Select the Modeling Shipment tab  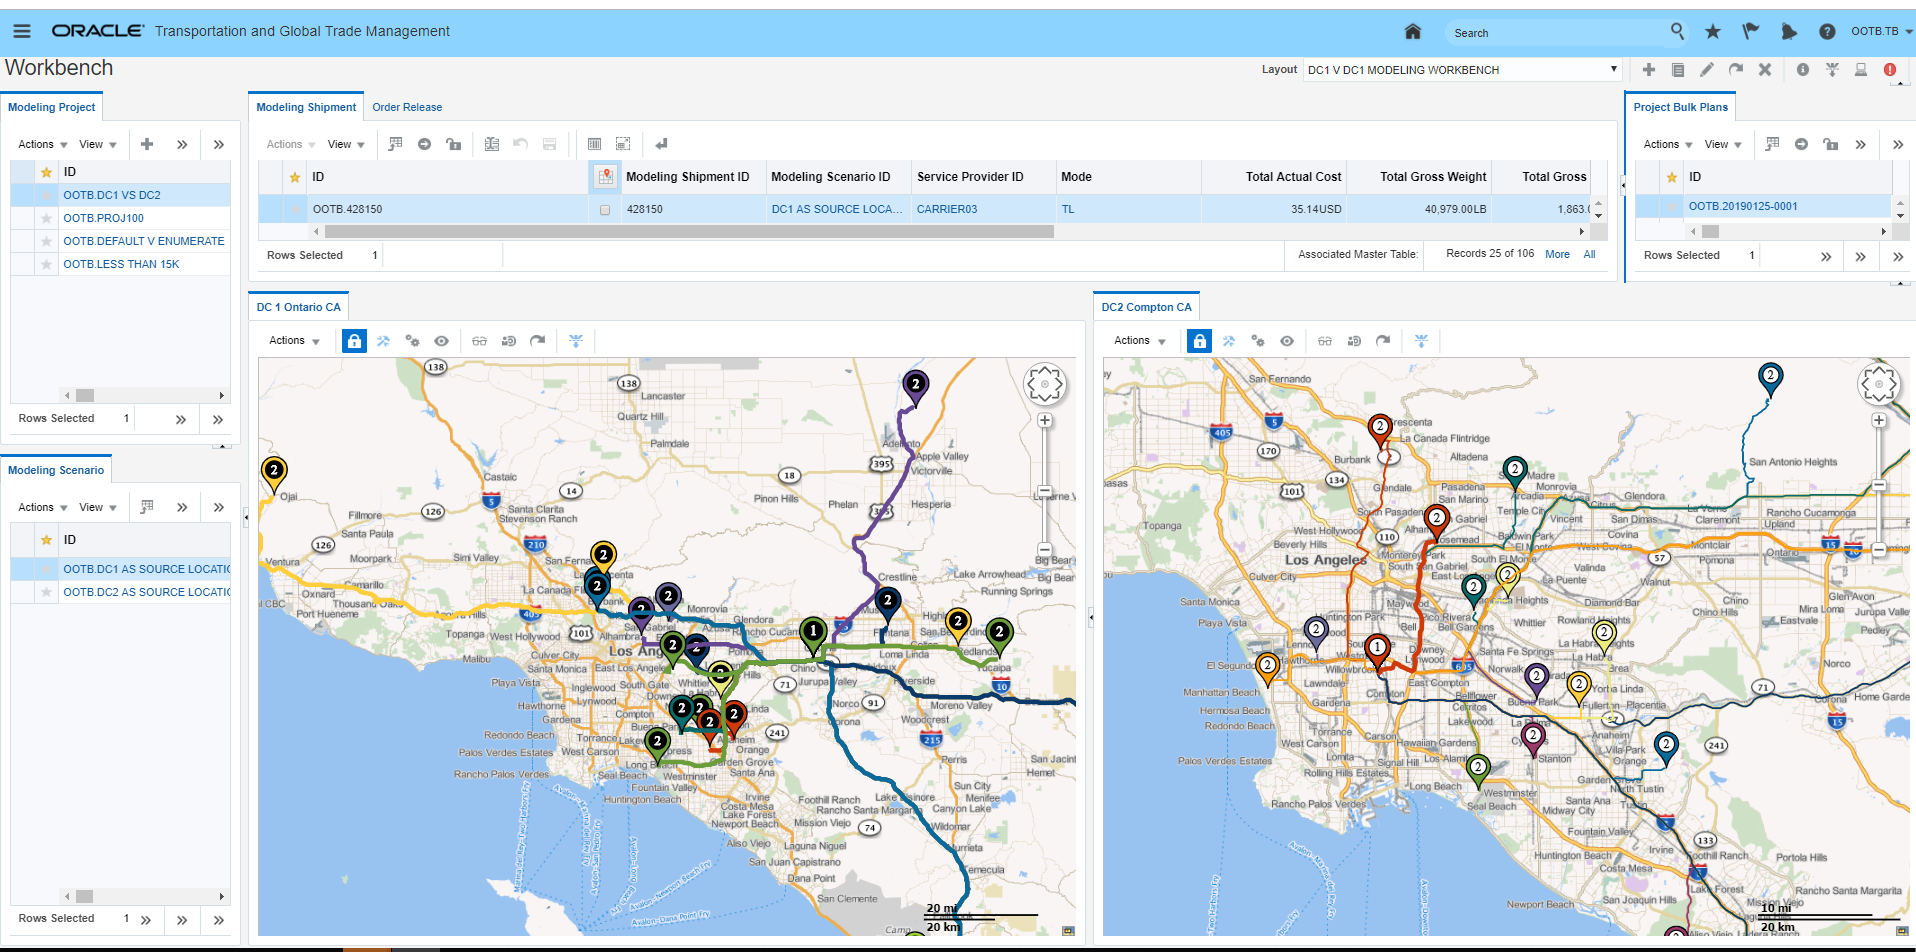point(306,107)
